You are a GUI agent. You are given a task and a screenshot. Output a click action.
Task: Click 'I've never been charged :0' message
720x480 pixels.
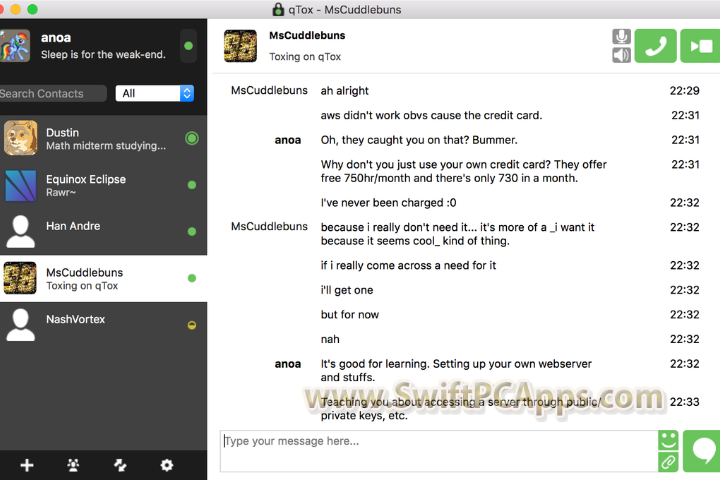pyautogui.click(x=388, y=203)
